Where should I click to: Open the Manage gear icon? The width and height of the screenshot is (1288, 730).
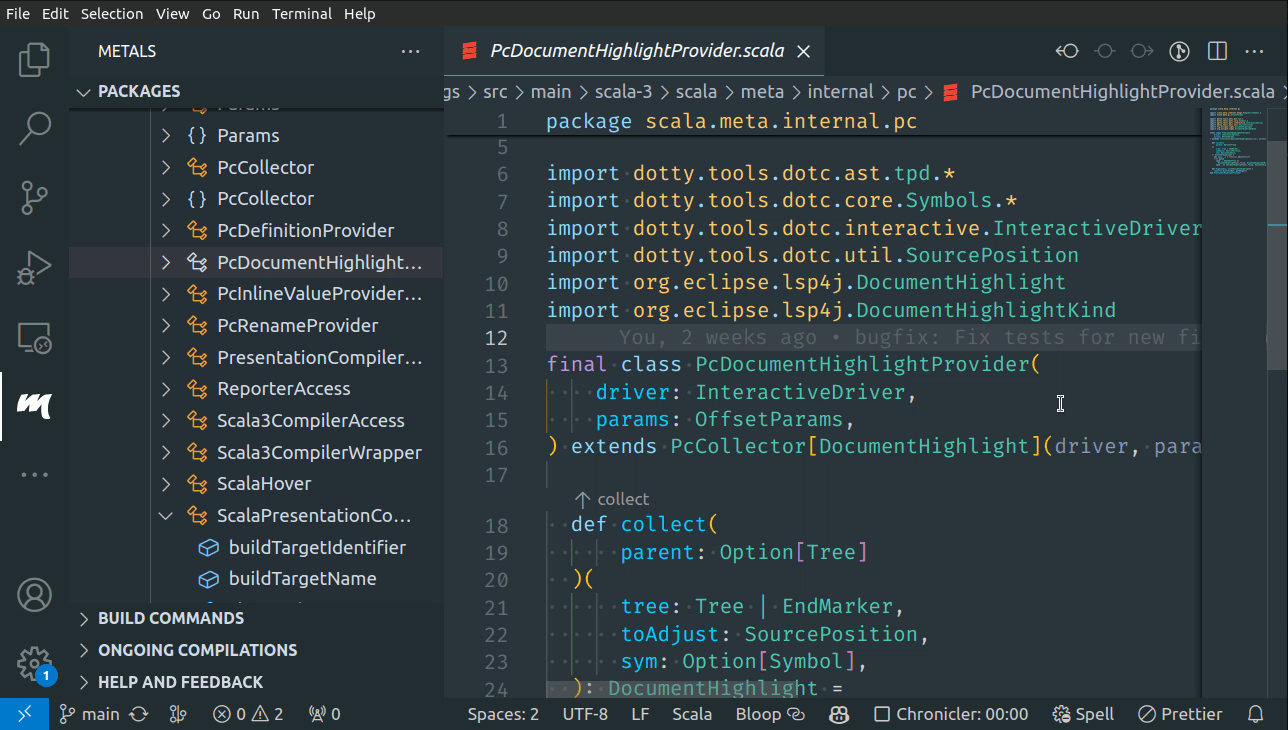point(34,663)
